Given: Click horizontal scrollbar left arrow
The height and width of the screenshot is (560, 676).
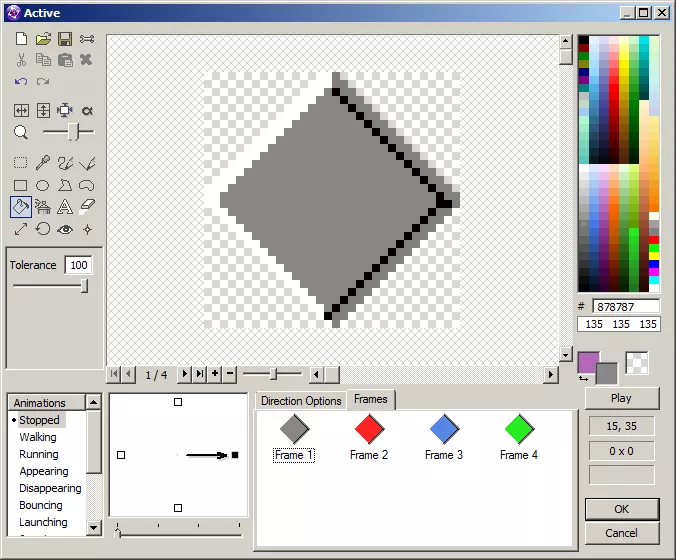Looking at the screenshot, I should pos(316,375).
